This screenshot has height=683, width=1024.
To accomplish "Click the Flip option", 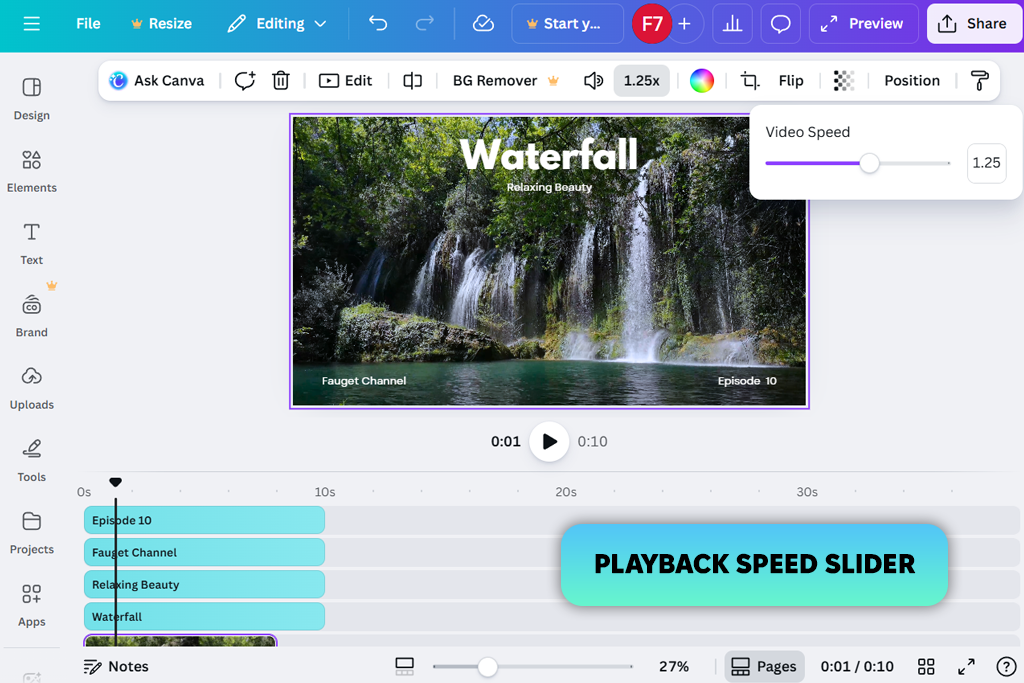I will tap(791, 80).
